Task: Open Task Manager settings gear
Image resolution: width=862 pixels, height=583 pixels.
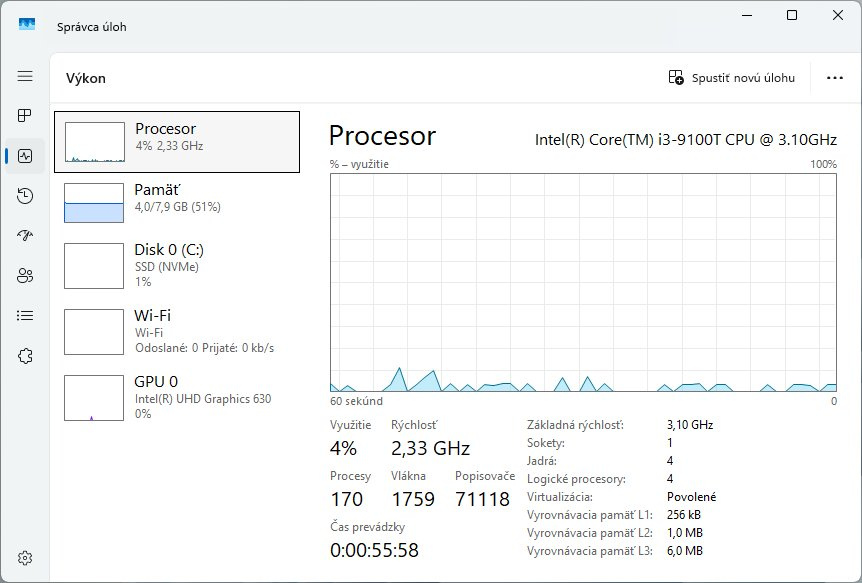Action: [x=25, y=557]
